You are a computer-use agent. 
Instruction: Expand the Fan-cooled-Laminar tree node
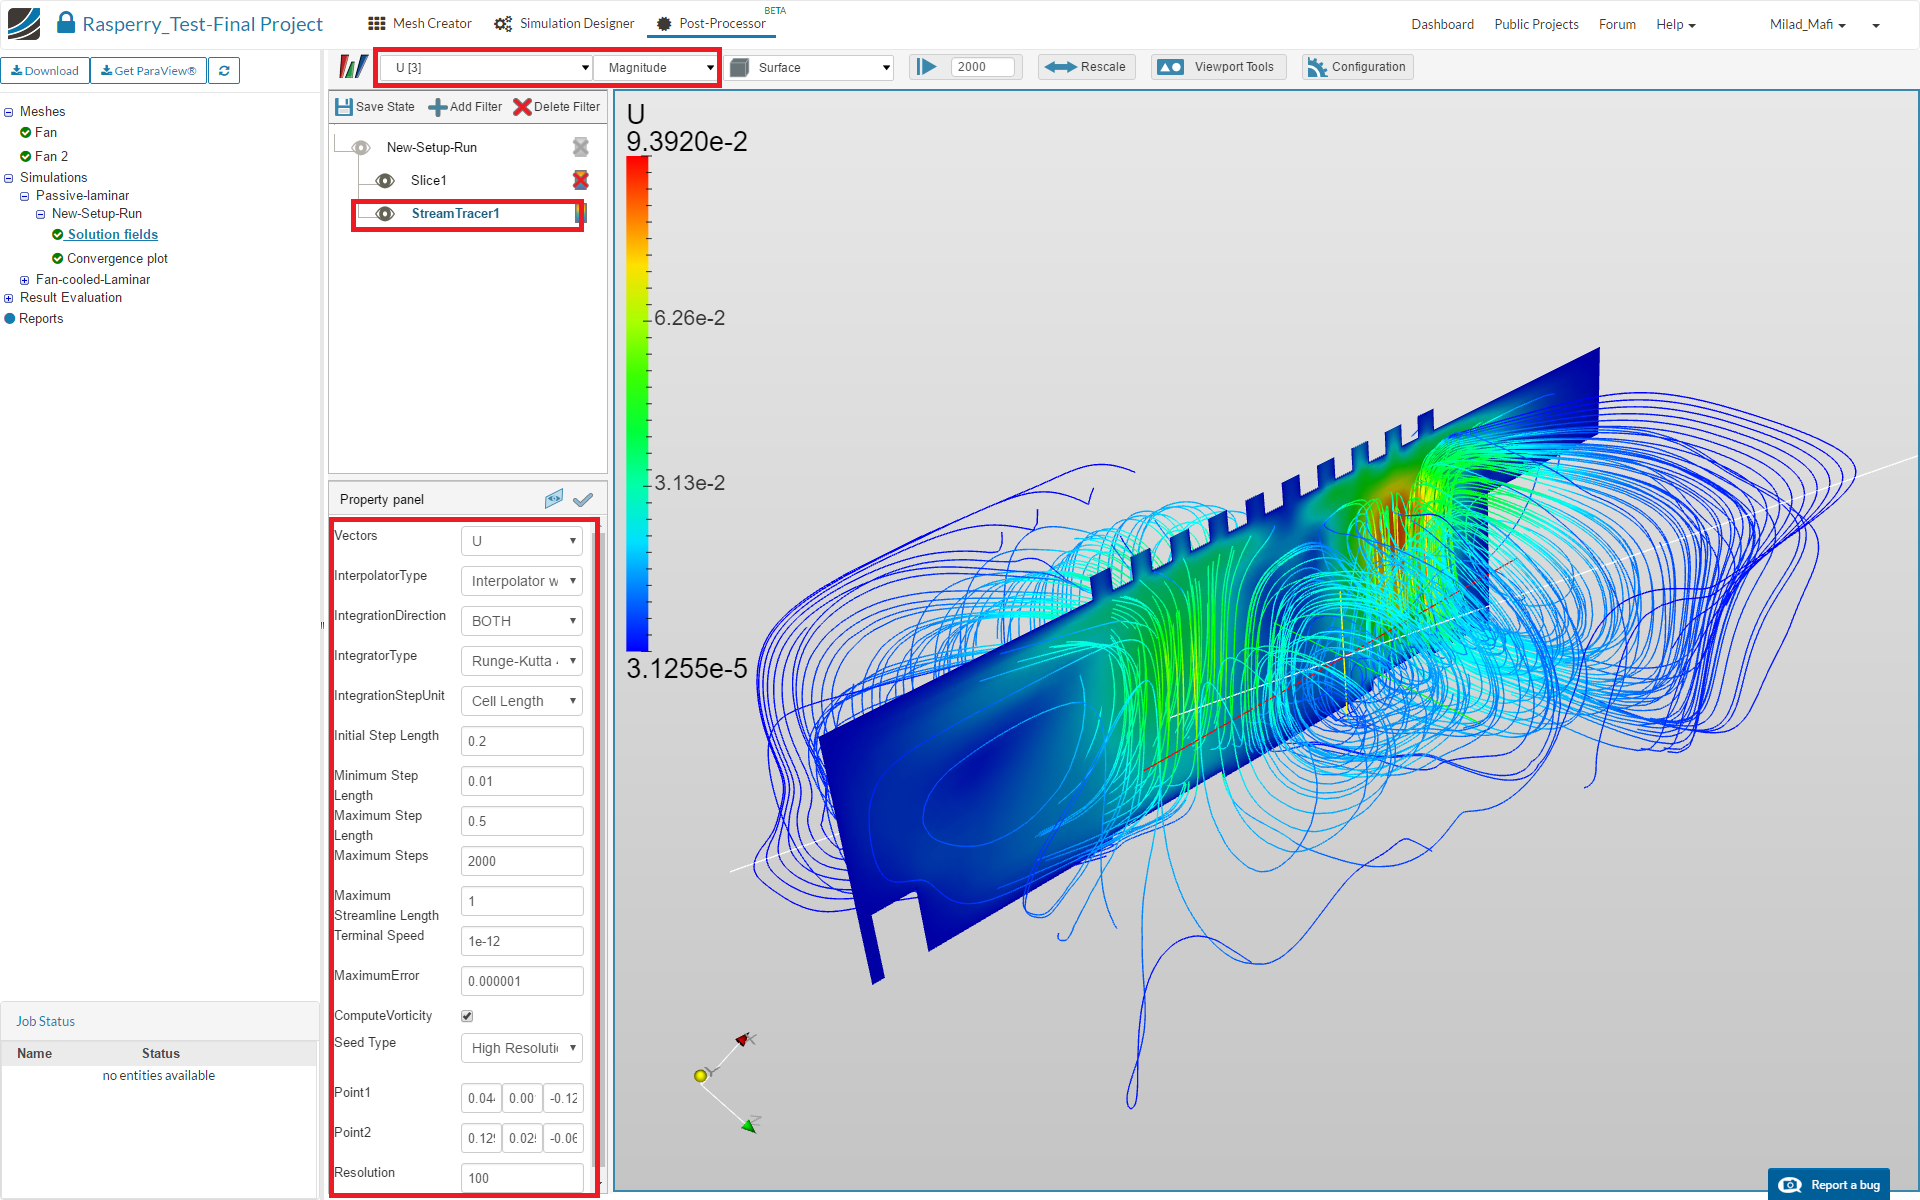24,280
